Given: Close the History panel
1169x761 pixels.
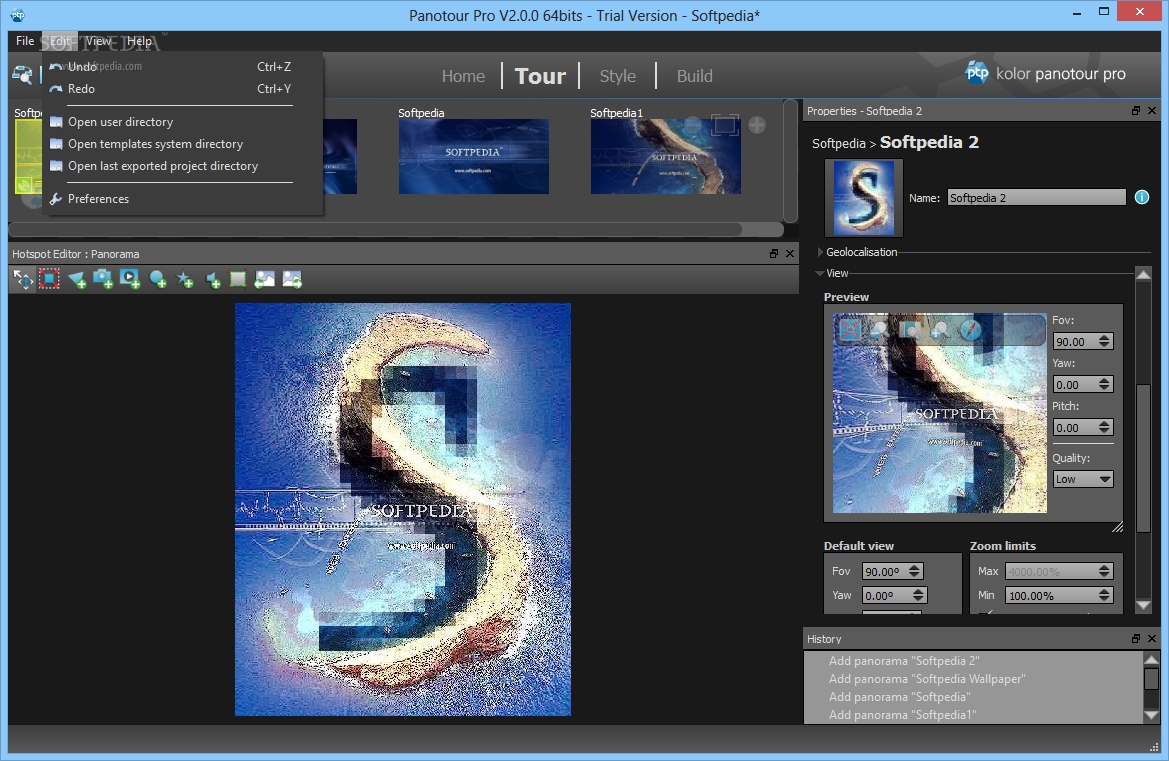Looking at the screenshot, I should coord(1152,639).
